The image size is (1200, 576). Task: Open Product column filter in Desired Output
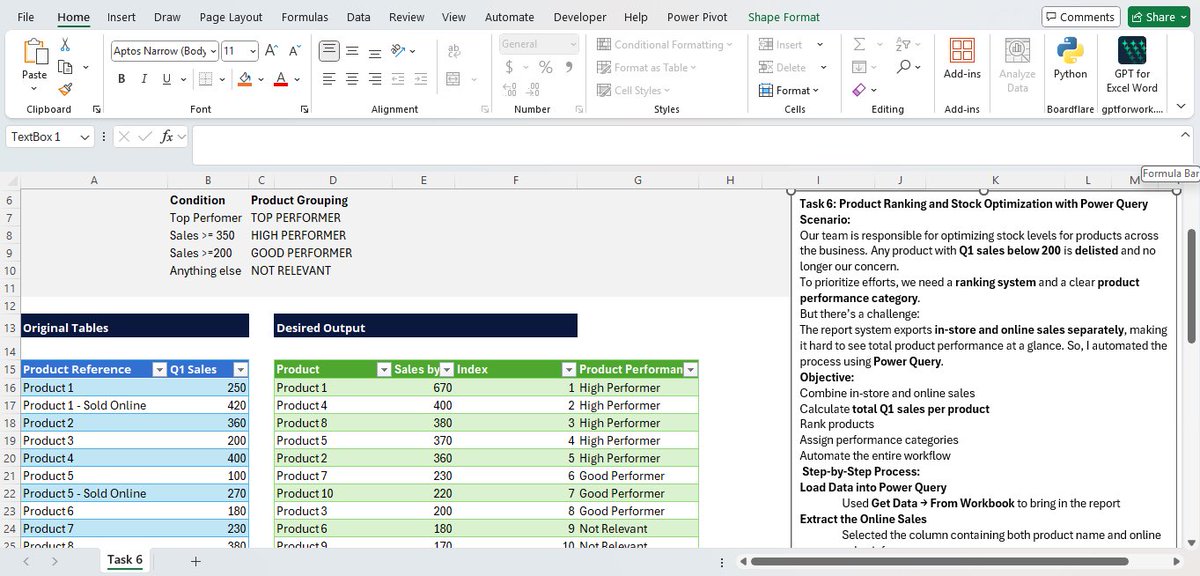384,370
